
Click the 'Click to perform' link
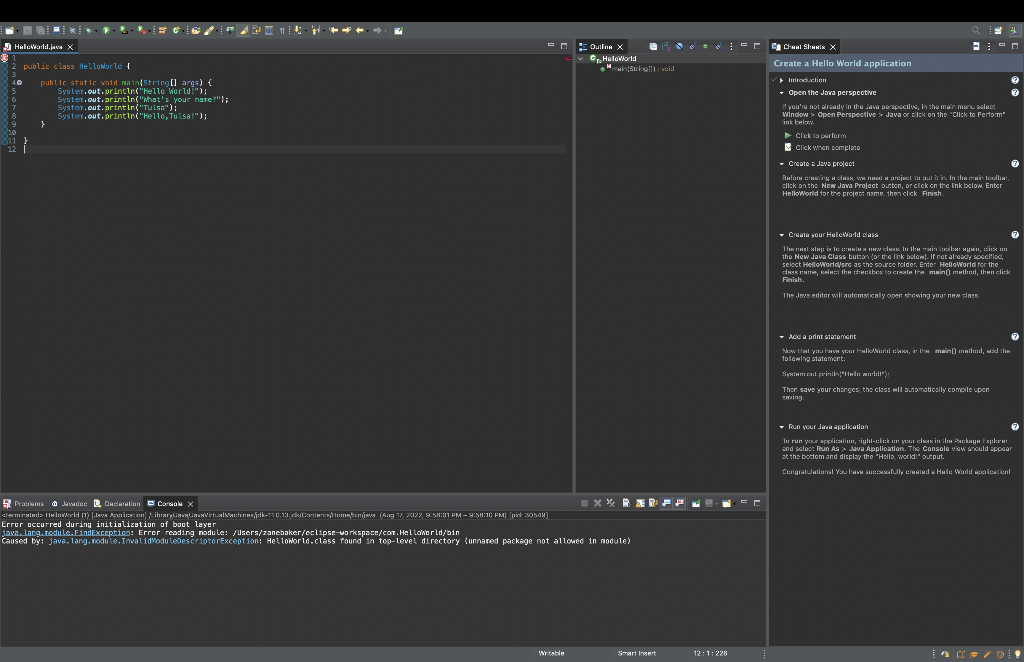coord(820,135)
